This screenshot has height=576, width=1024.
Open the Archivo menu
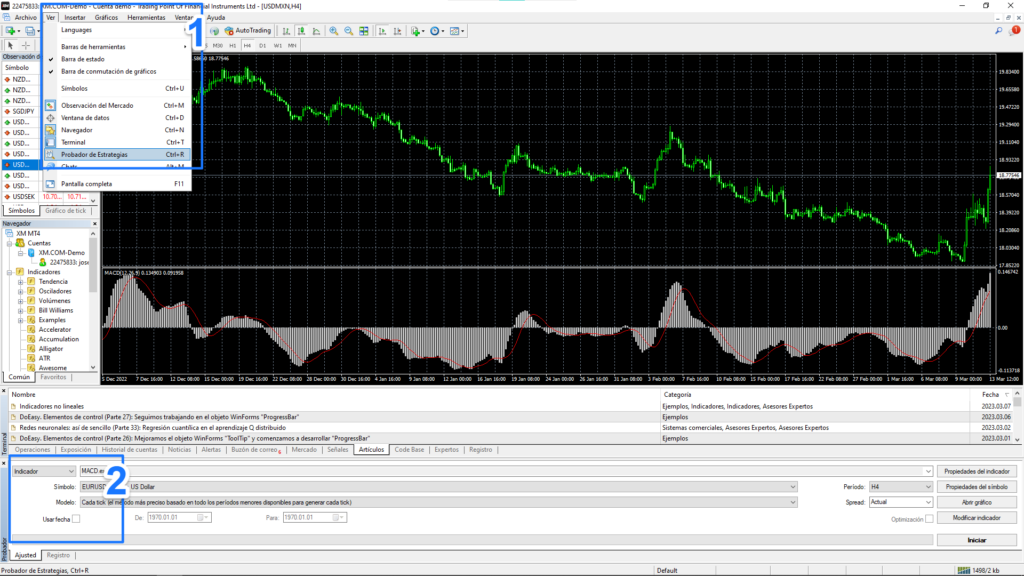pos(26,18)
